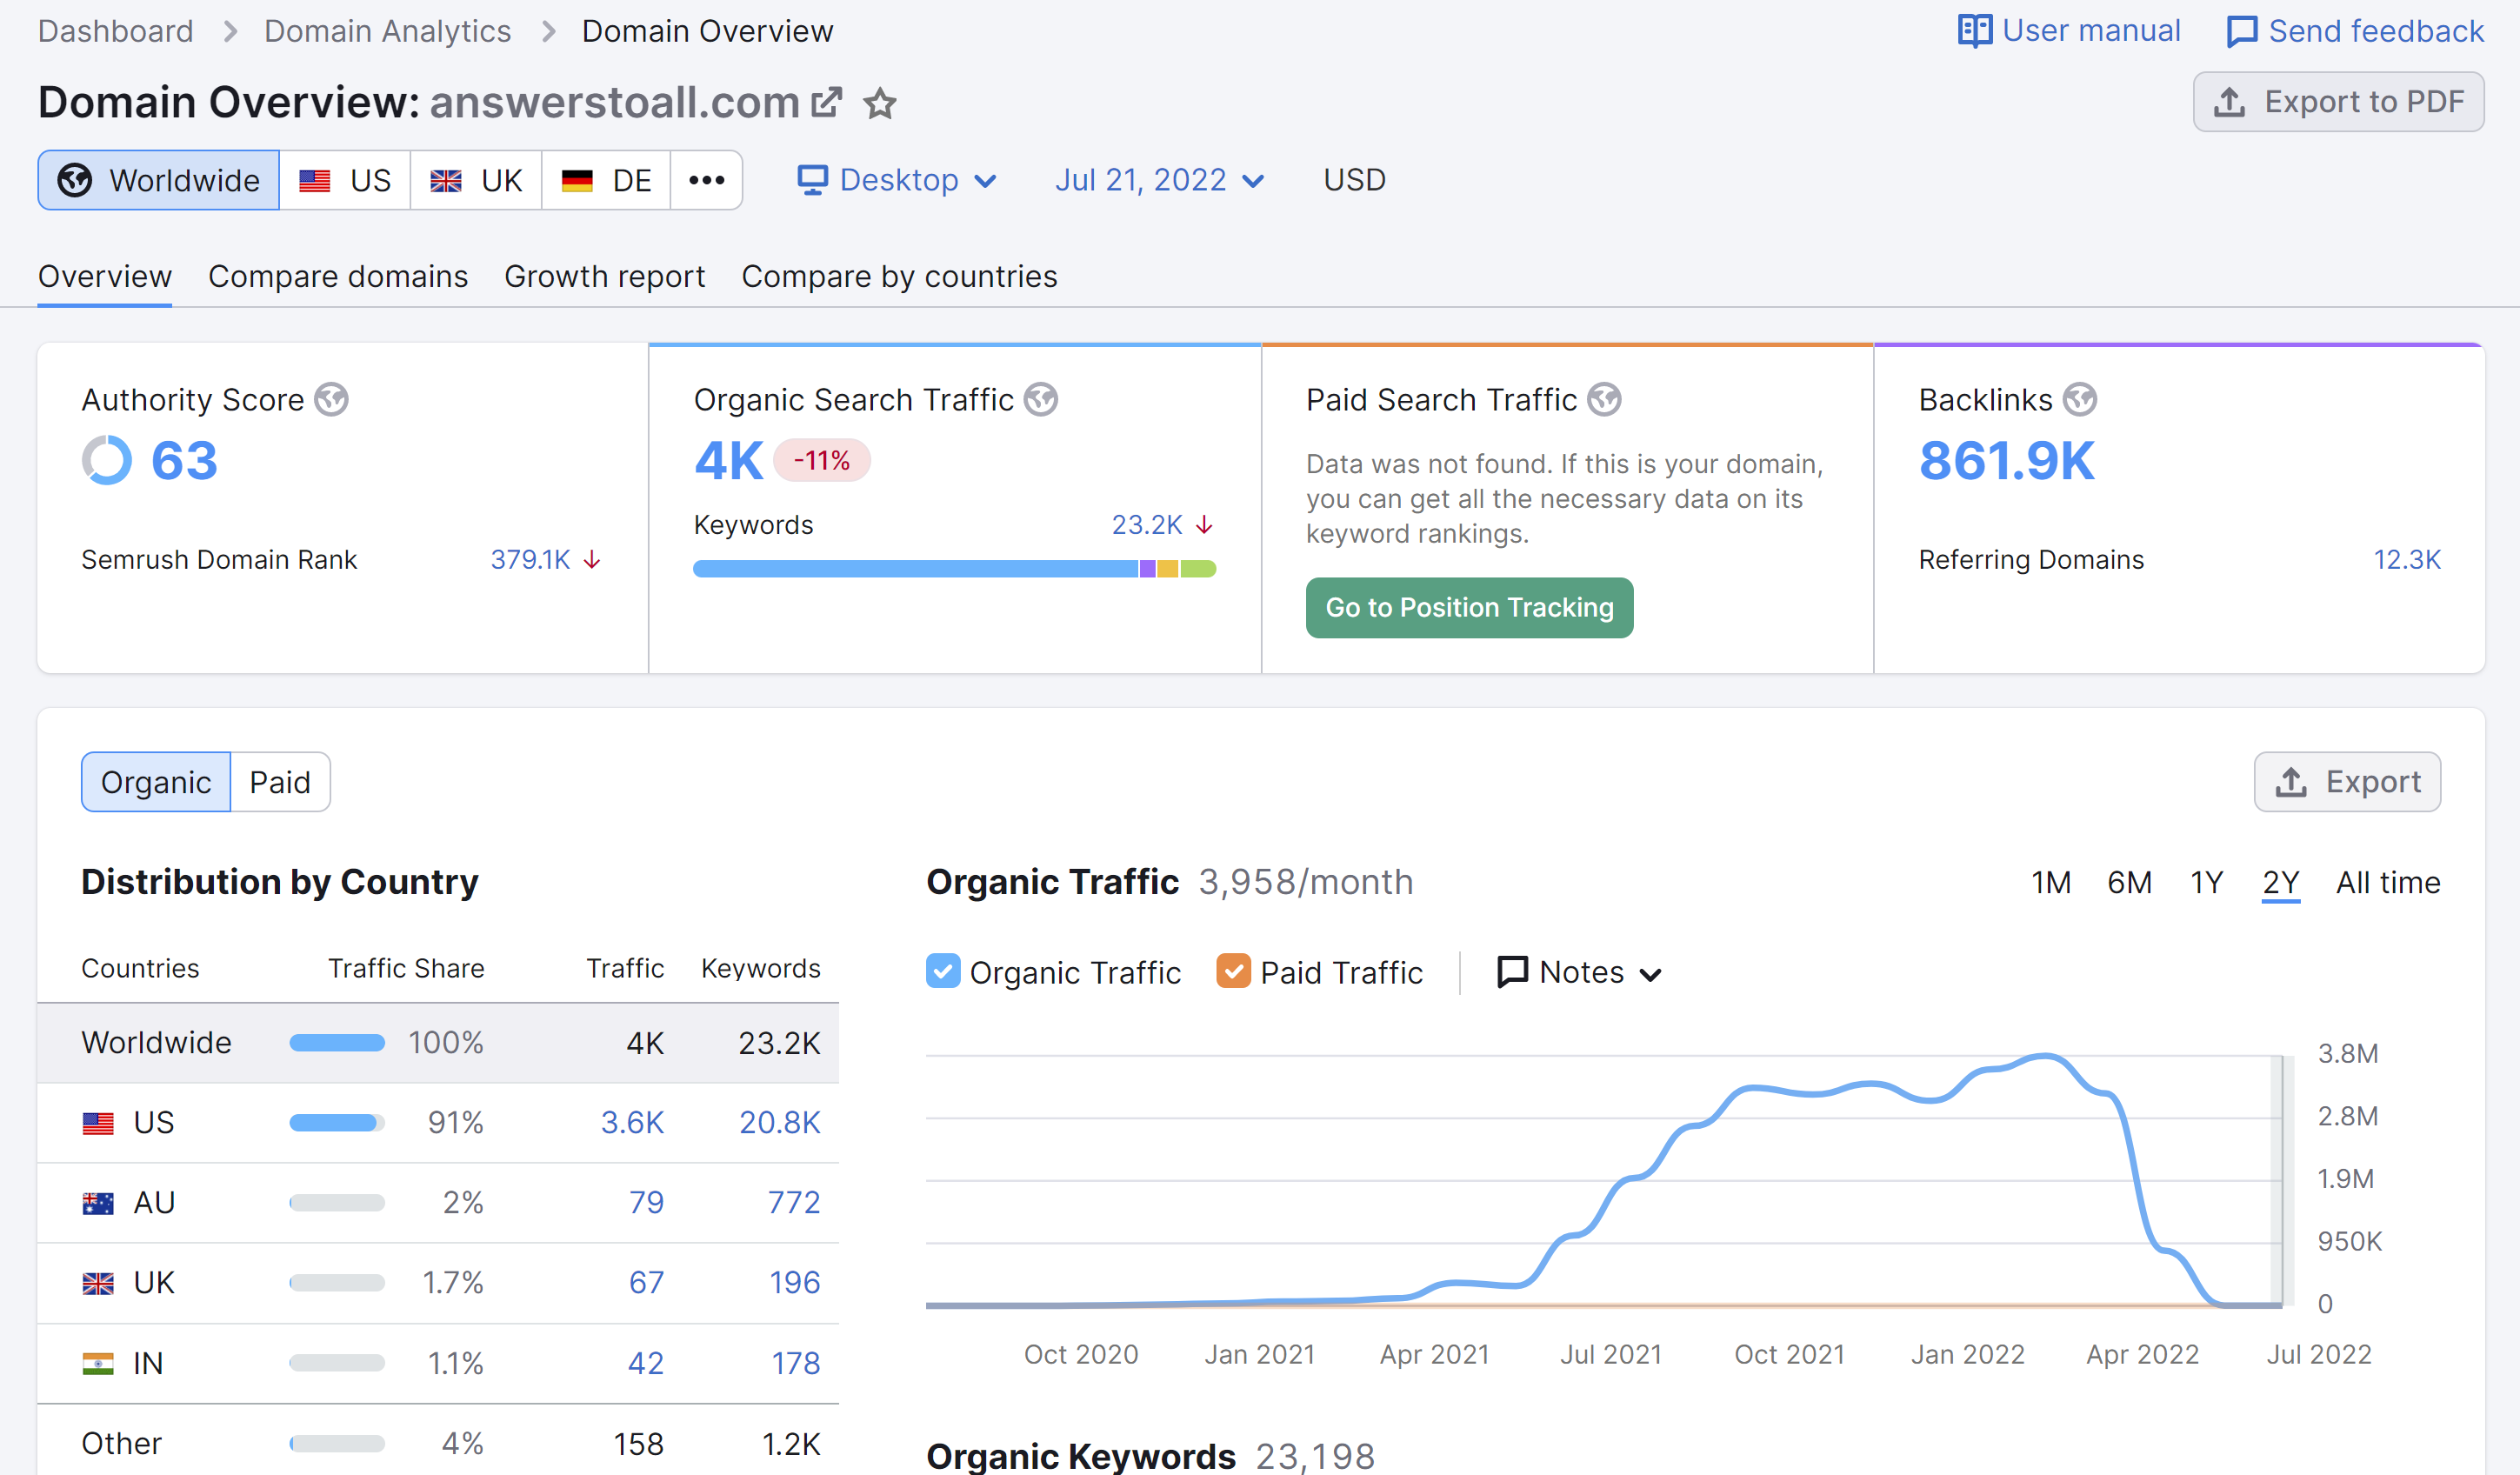Open the Compare domains tab
The image size is (2520, 1475).
tap(338, 276)
